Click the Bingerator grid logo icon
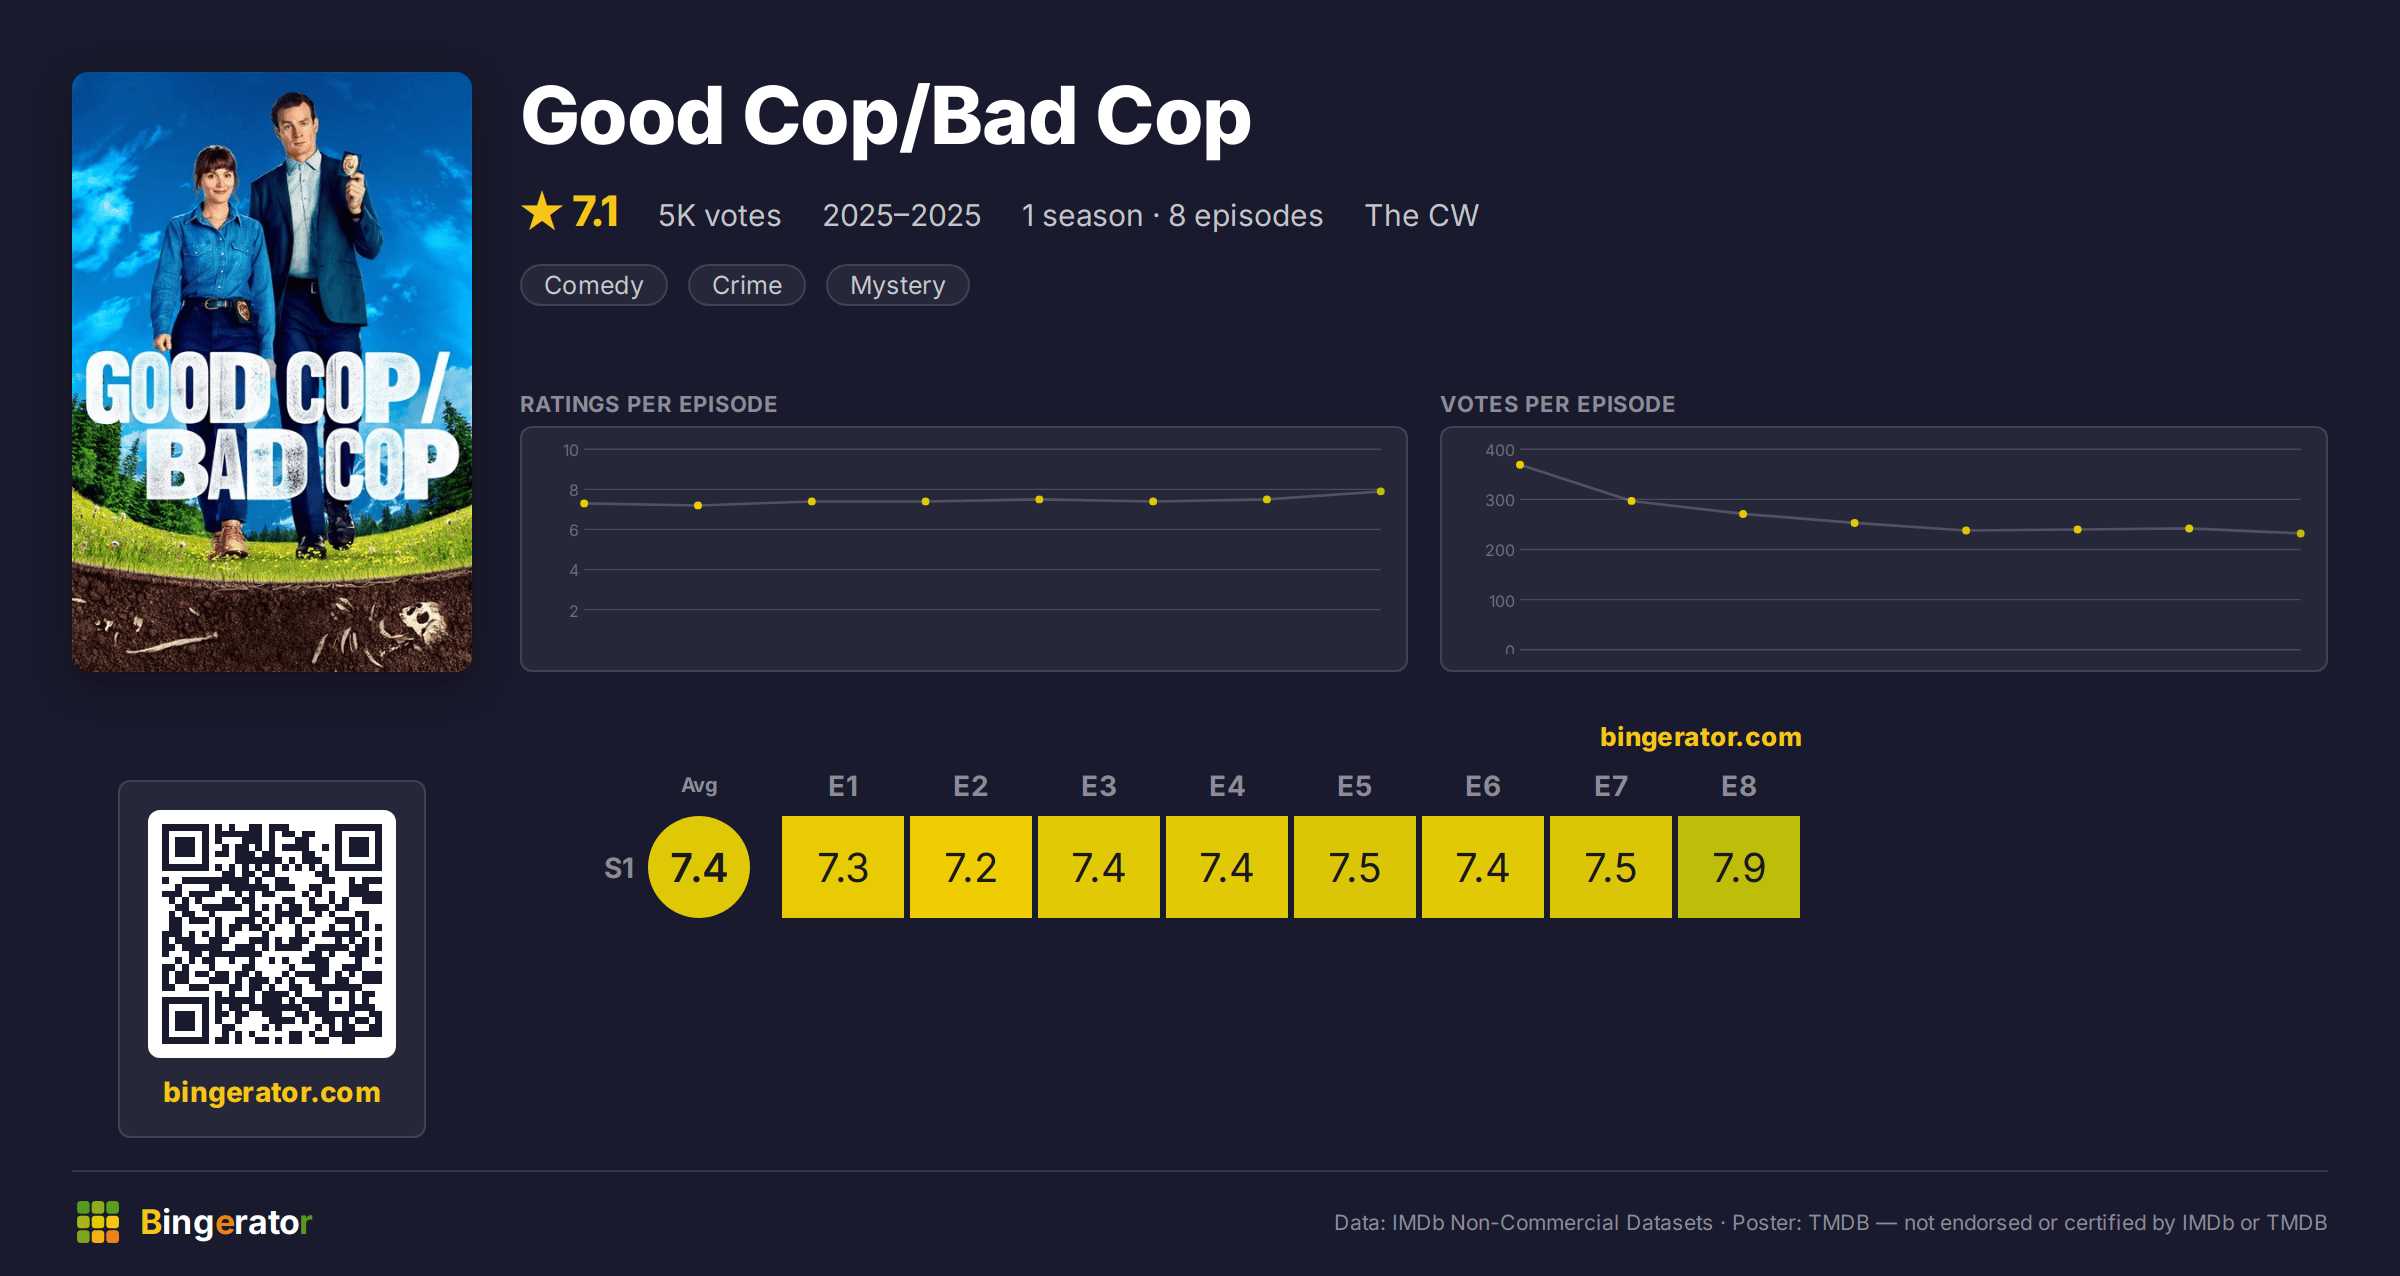Viewport: 2400px width, 1276px height. (x=98, y=1222)
